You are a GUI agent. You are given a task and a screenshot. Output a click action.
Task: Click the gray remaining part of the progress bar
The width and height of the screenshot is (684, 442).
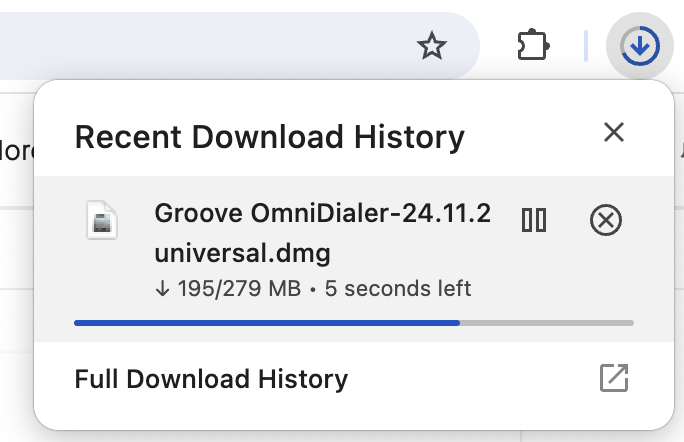547,323
